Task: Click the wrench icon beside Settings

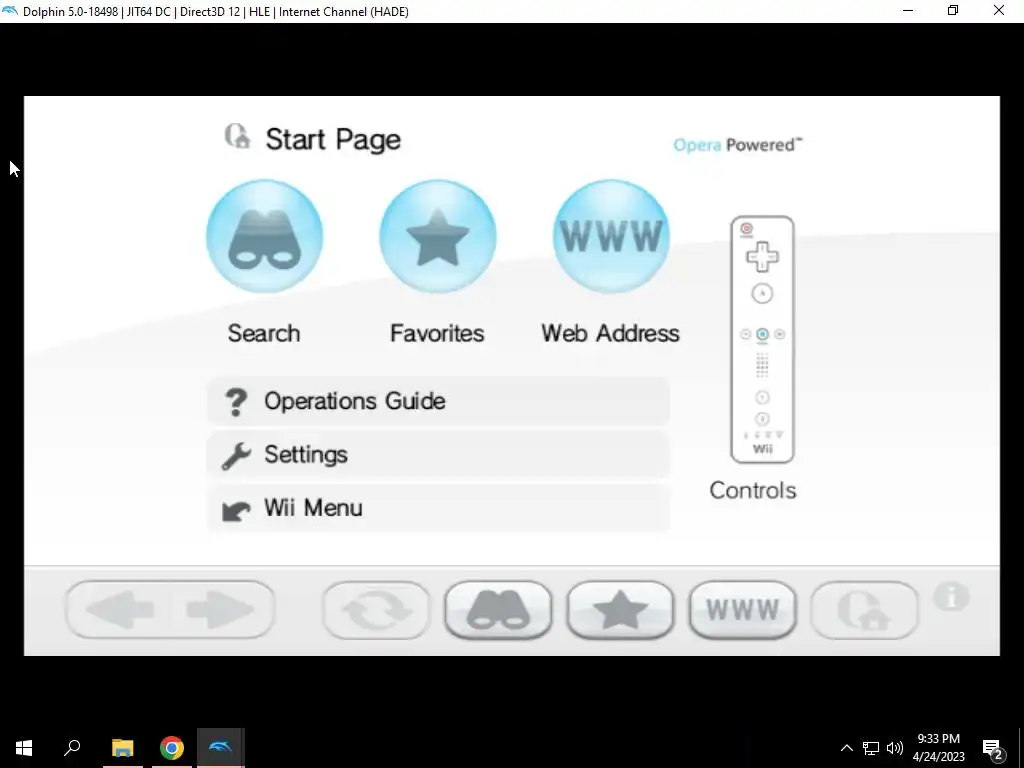Action: pyautogui.click(x=236, y=456)
